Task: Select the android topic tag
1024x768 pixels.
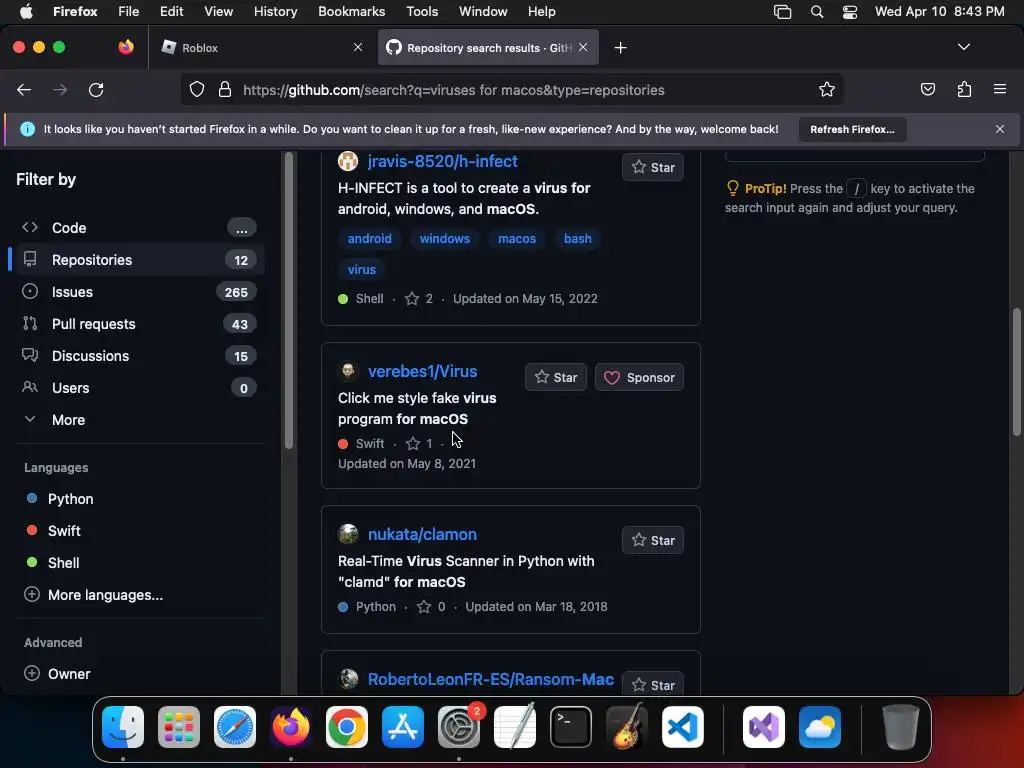Action: (370, 239)
